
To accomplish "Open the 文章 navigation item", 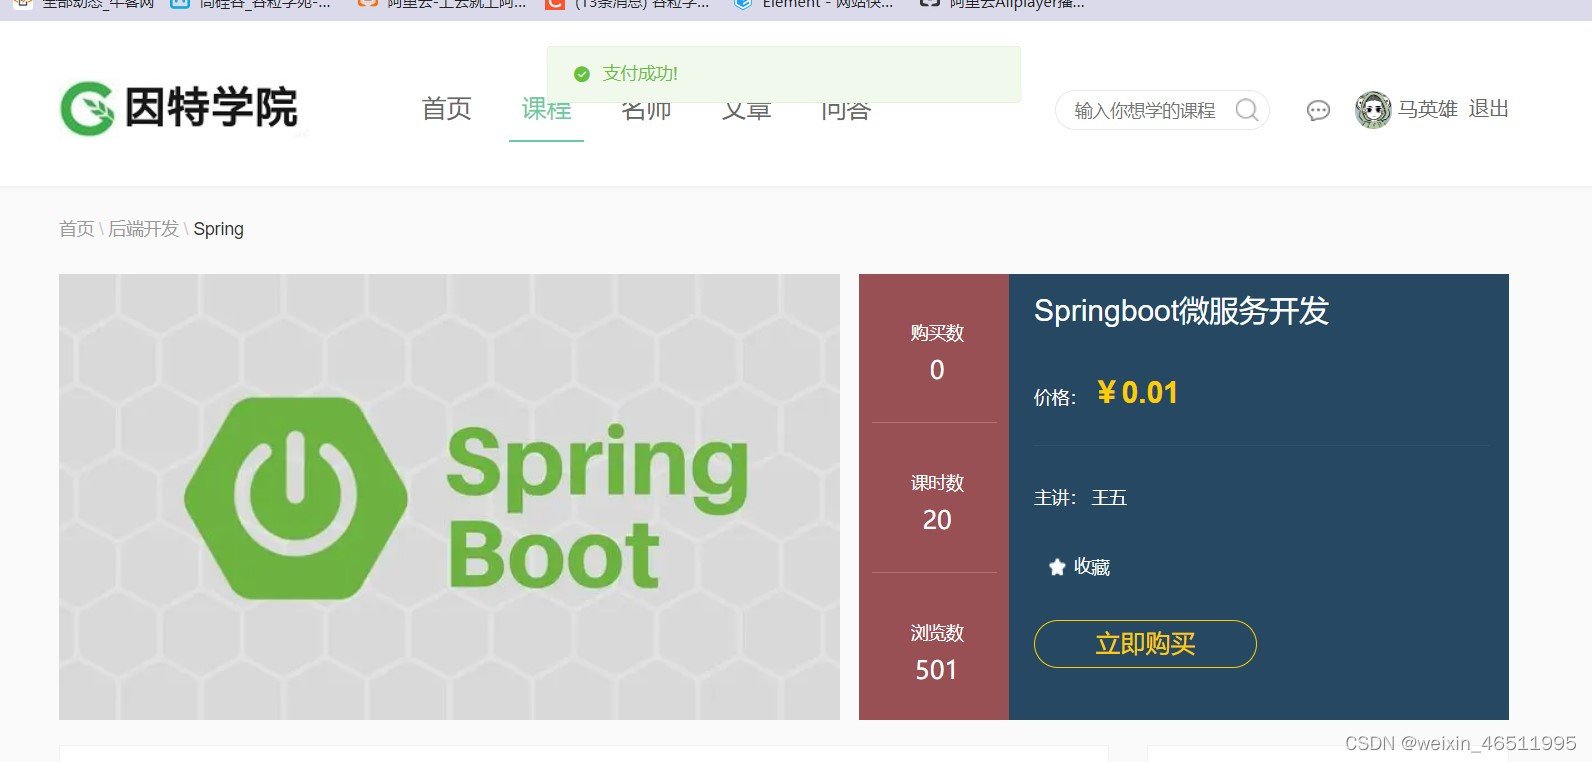I will tap(746, 111).
